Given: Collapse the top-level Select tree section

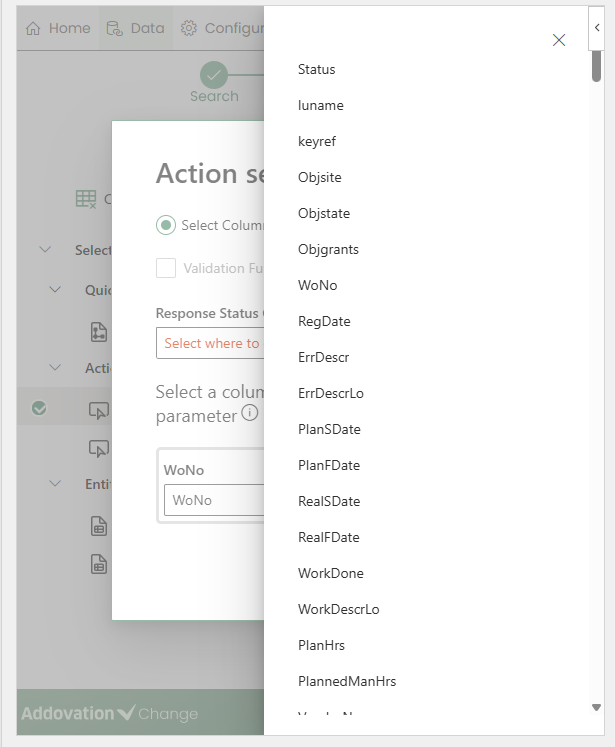Looking at the screenshot, I should (x=45, y=250).
